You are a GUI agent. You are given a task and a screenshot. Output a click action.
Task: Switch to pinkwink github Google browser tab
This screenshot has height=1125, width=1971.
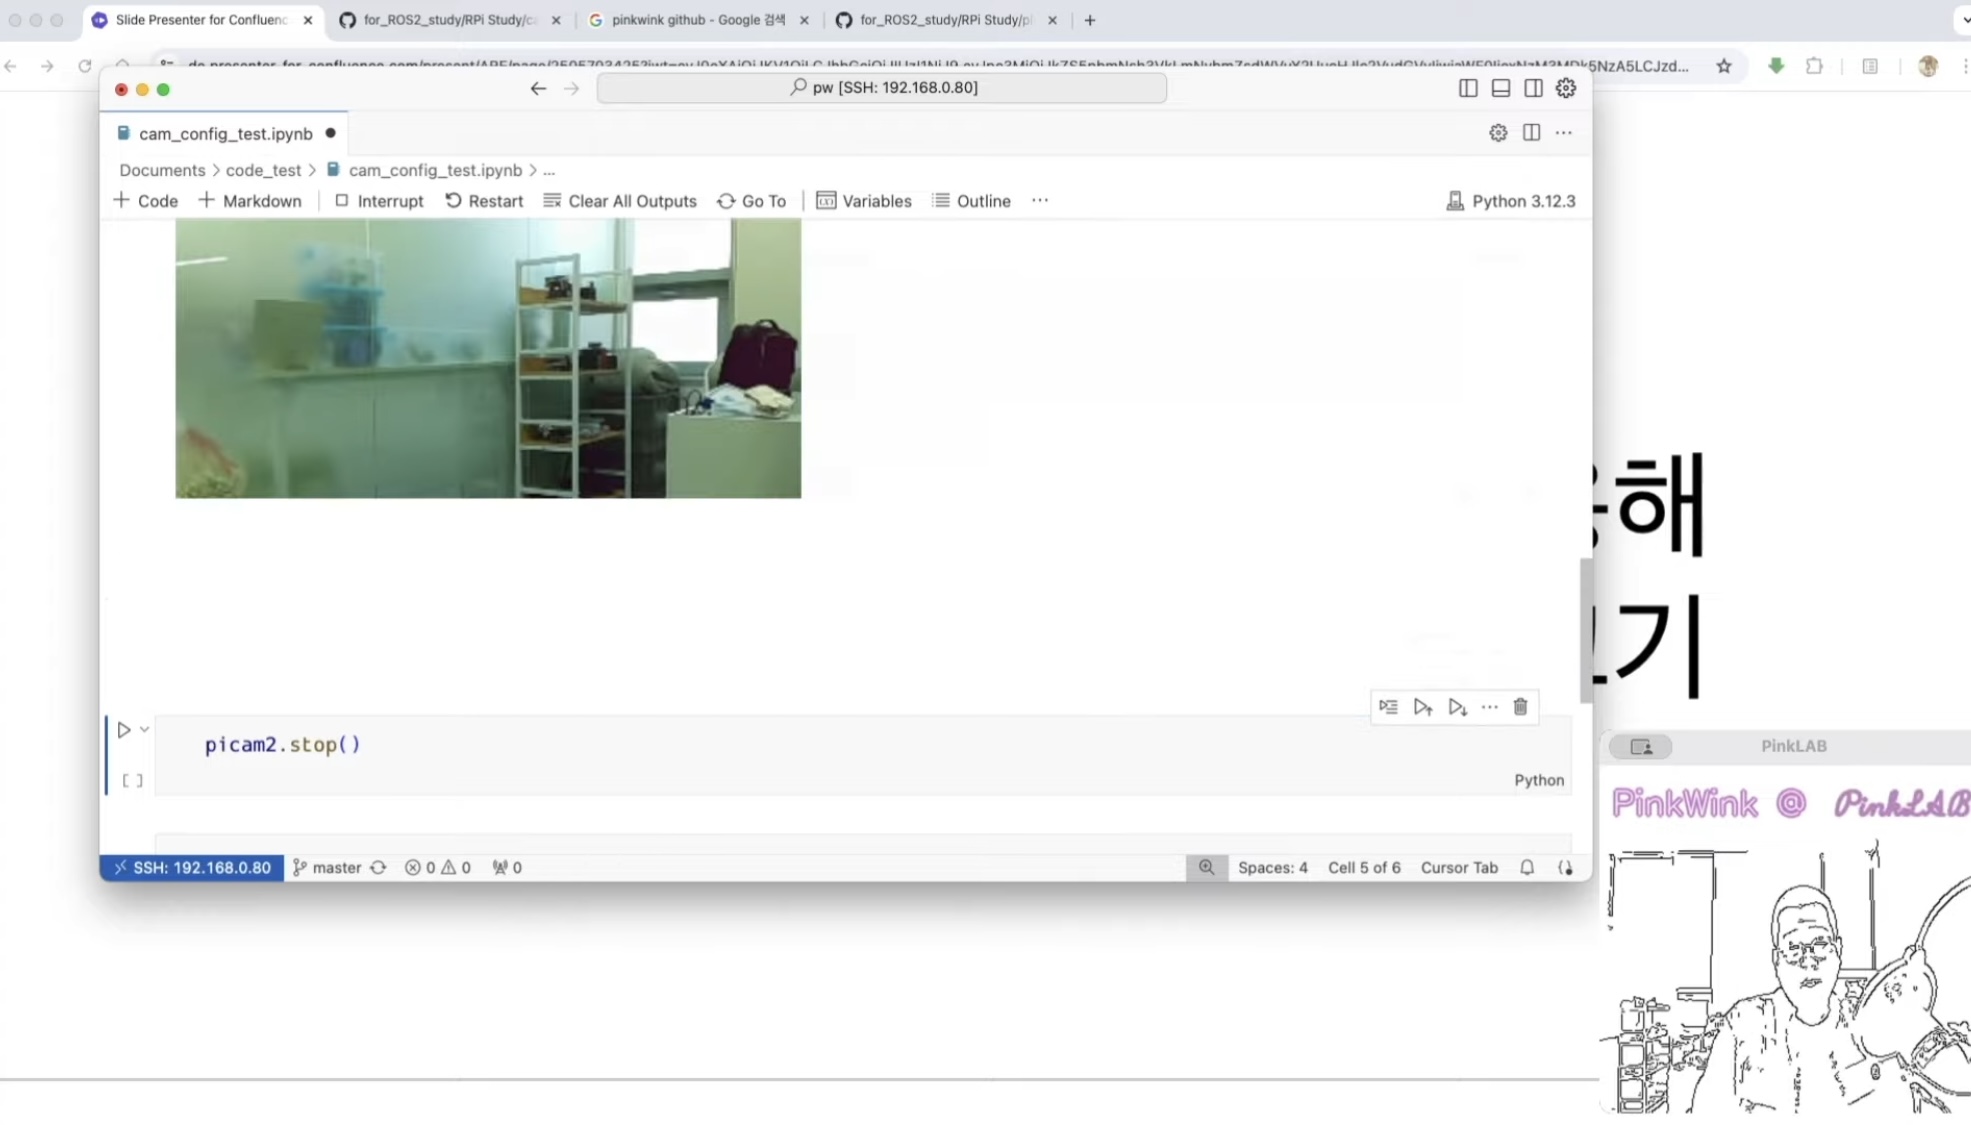[x=698, y=20]
